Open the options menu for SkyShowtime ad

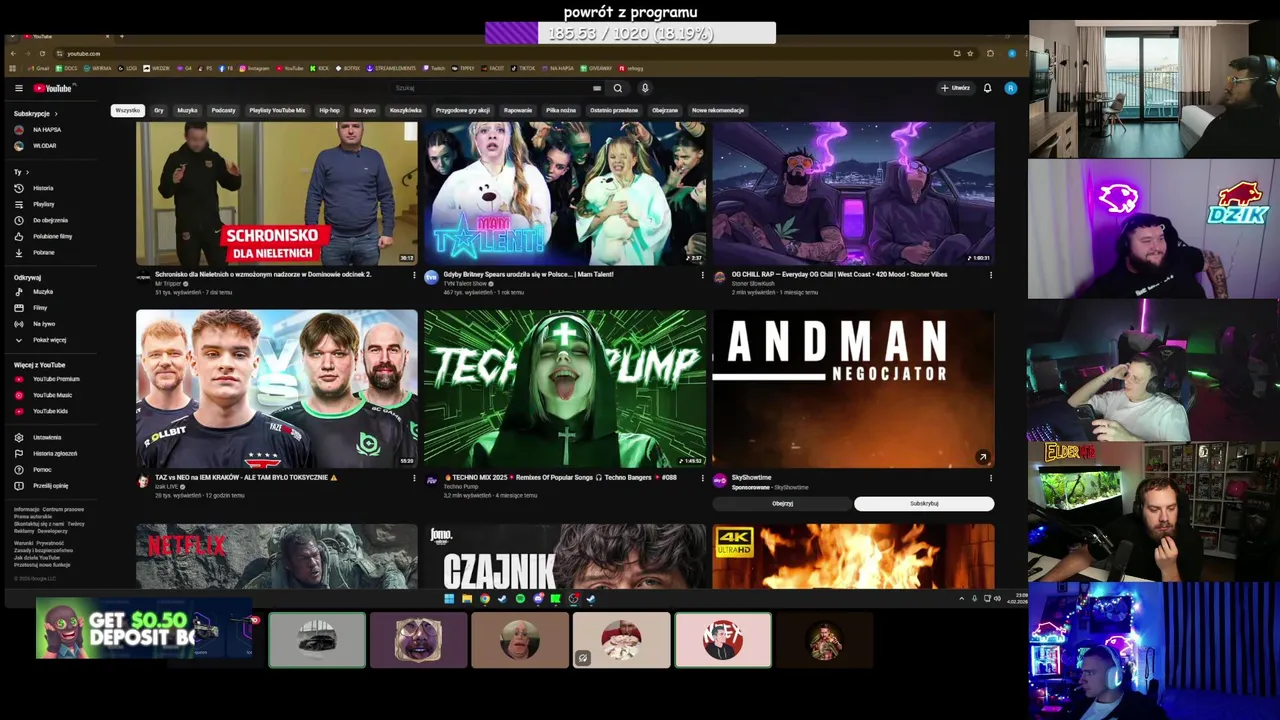pyautogui.click(x=991, y=479)
